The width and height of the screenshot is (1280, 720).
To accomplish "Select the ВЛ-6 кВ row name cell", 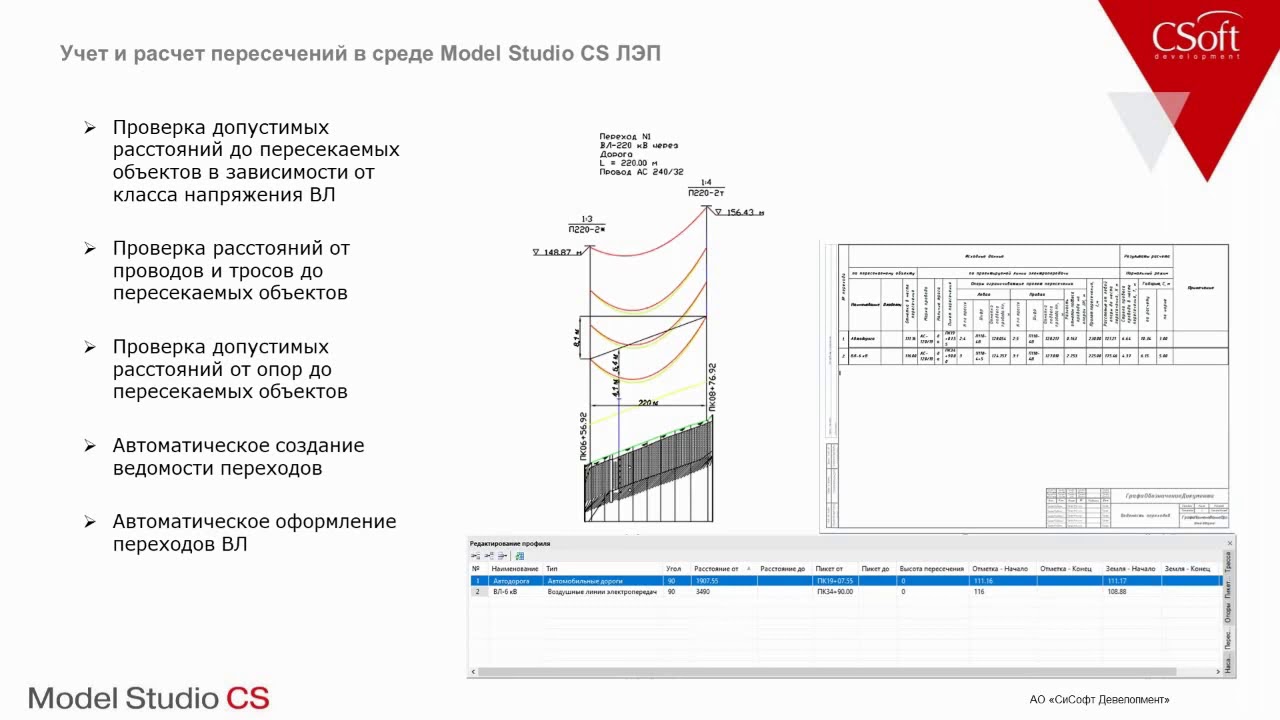I will 516,592.
